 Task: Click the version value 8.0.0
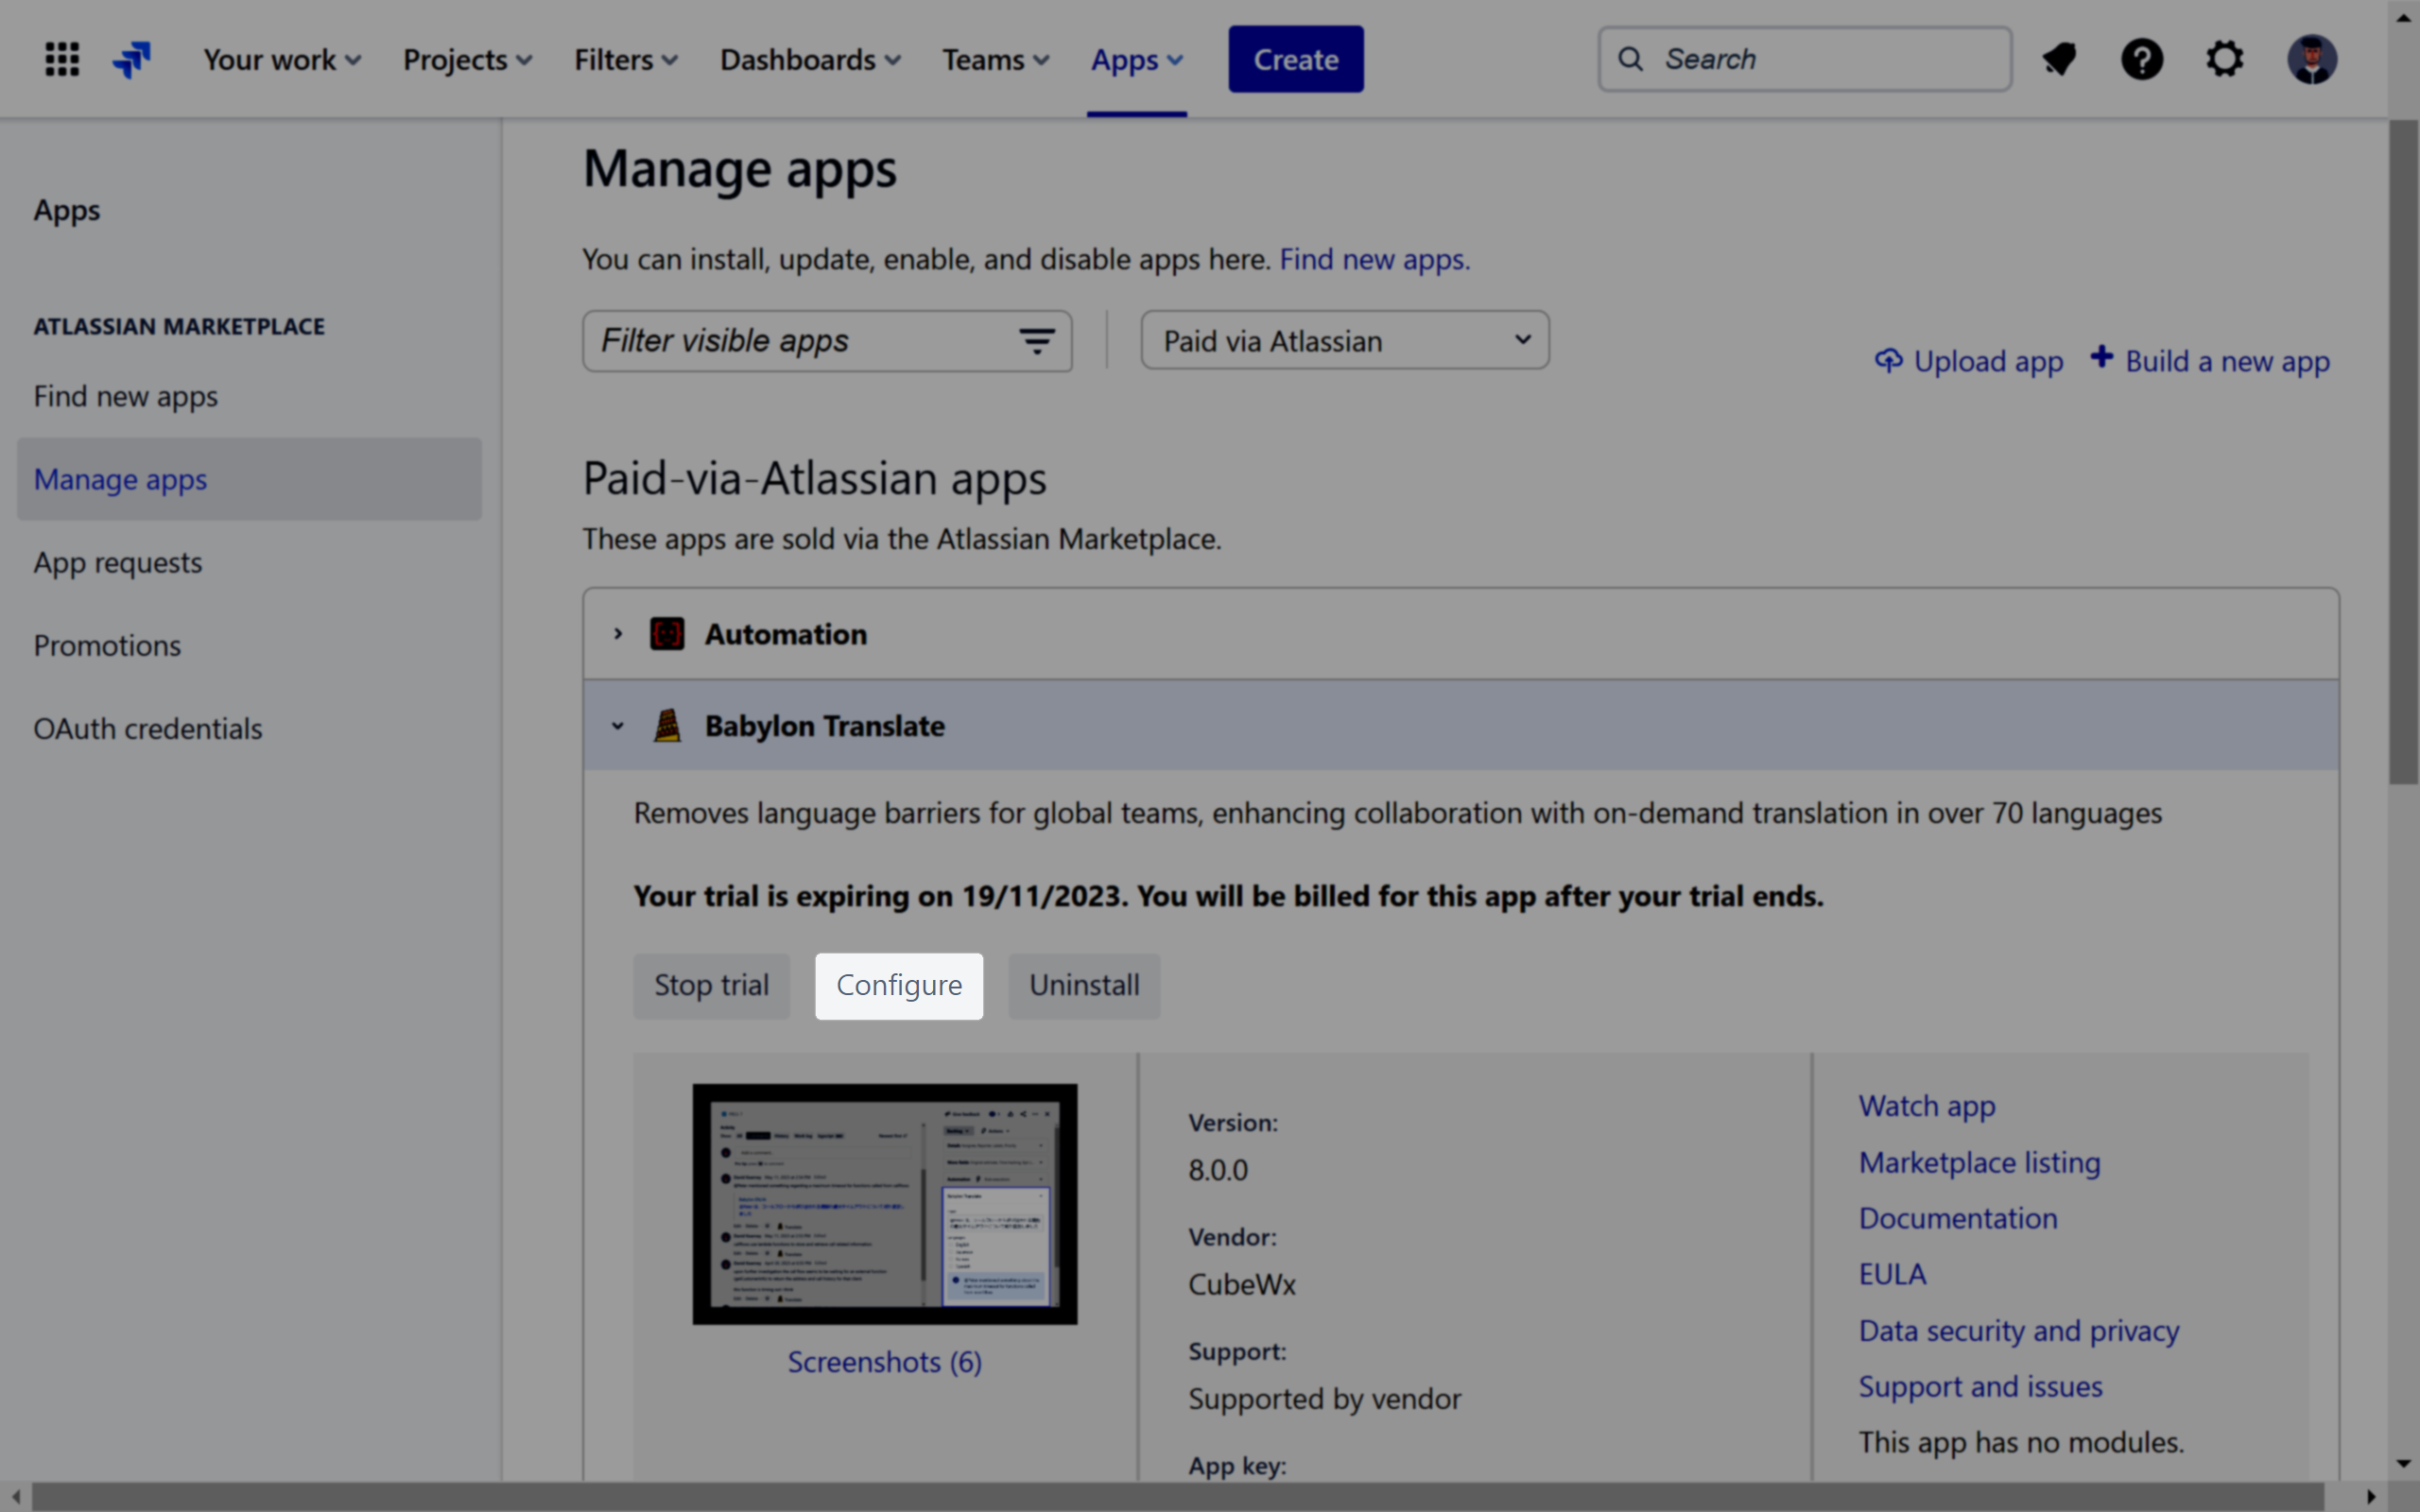1218,1170
